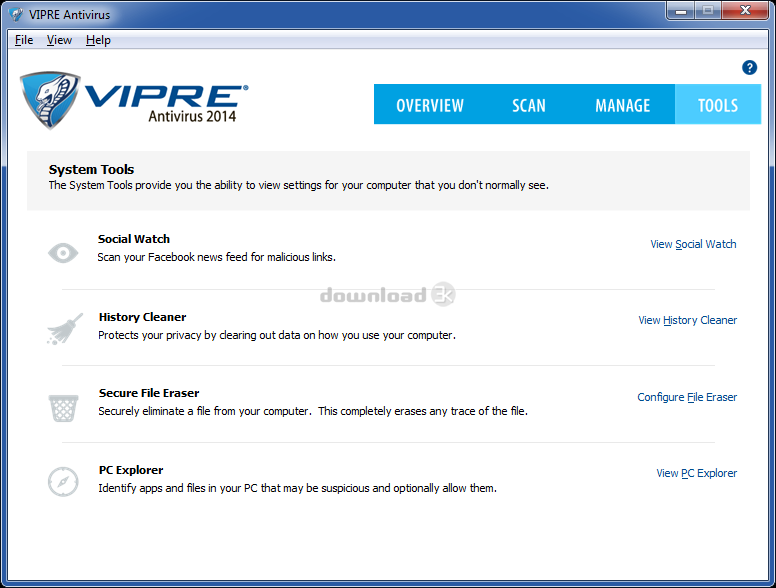Click 'The System Tools provide you' description
The height and width of the screenshot is (588, 776).
coord(298,185)
